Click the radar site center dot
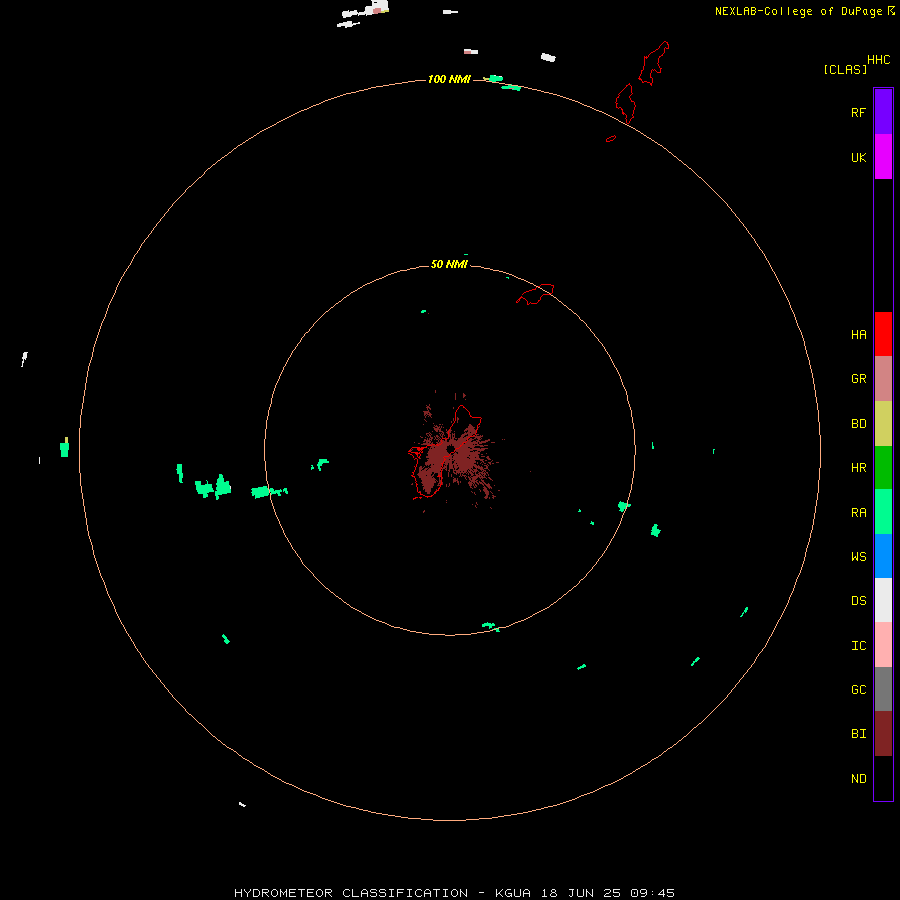This screenshot has width=900, height=900. coord(451,448)
